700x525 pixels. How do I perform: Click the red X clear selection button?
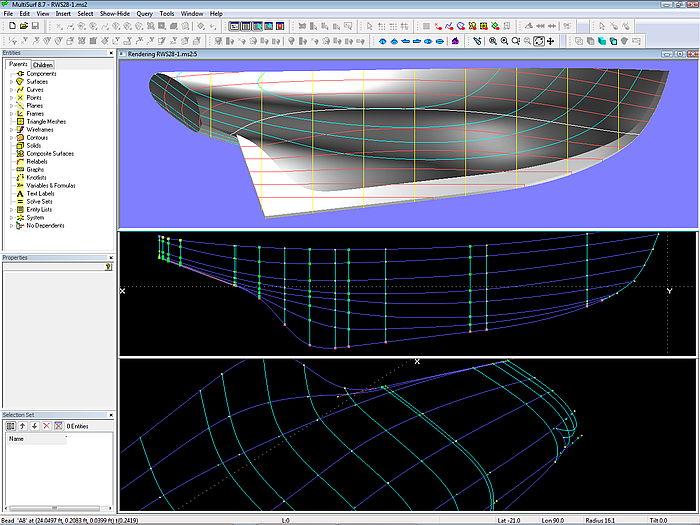point(46,426)
